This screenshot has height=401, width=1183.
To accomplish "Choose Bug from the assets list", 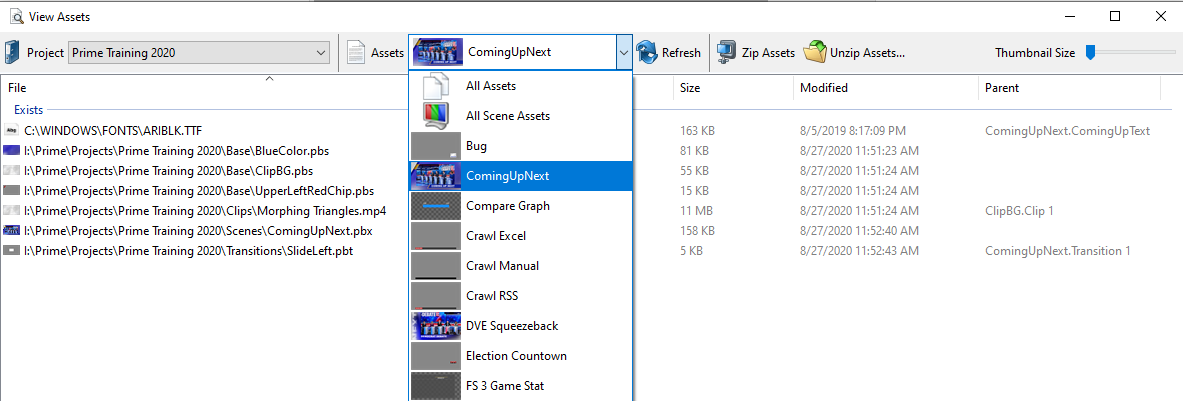I will click(x=476, y=146).
